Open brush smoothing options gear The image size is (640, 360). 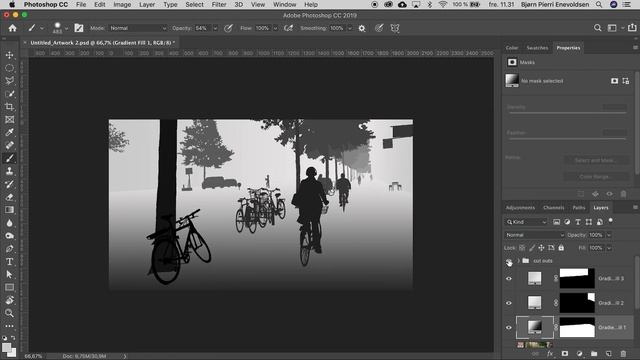(x=362, y=28)
